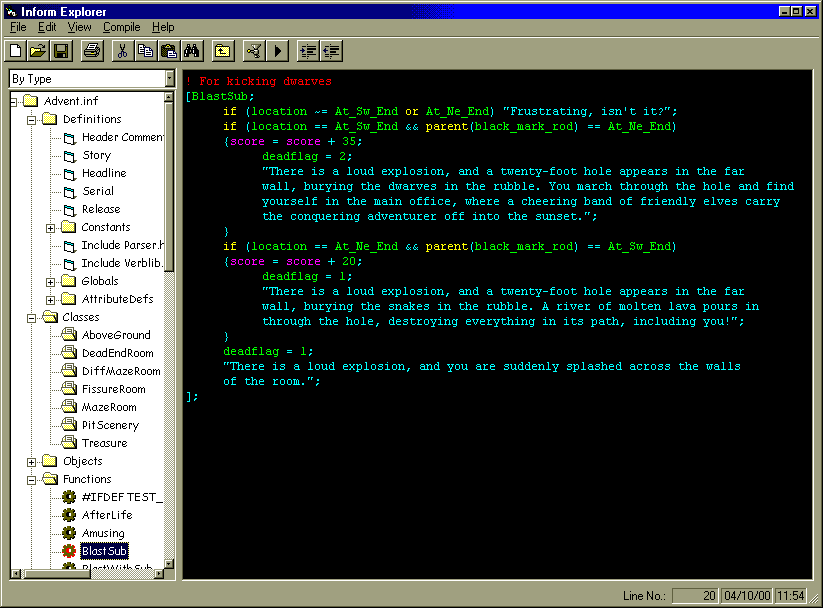Click the tree scroll-up arrow

click(x=168, y=97)
